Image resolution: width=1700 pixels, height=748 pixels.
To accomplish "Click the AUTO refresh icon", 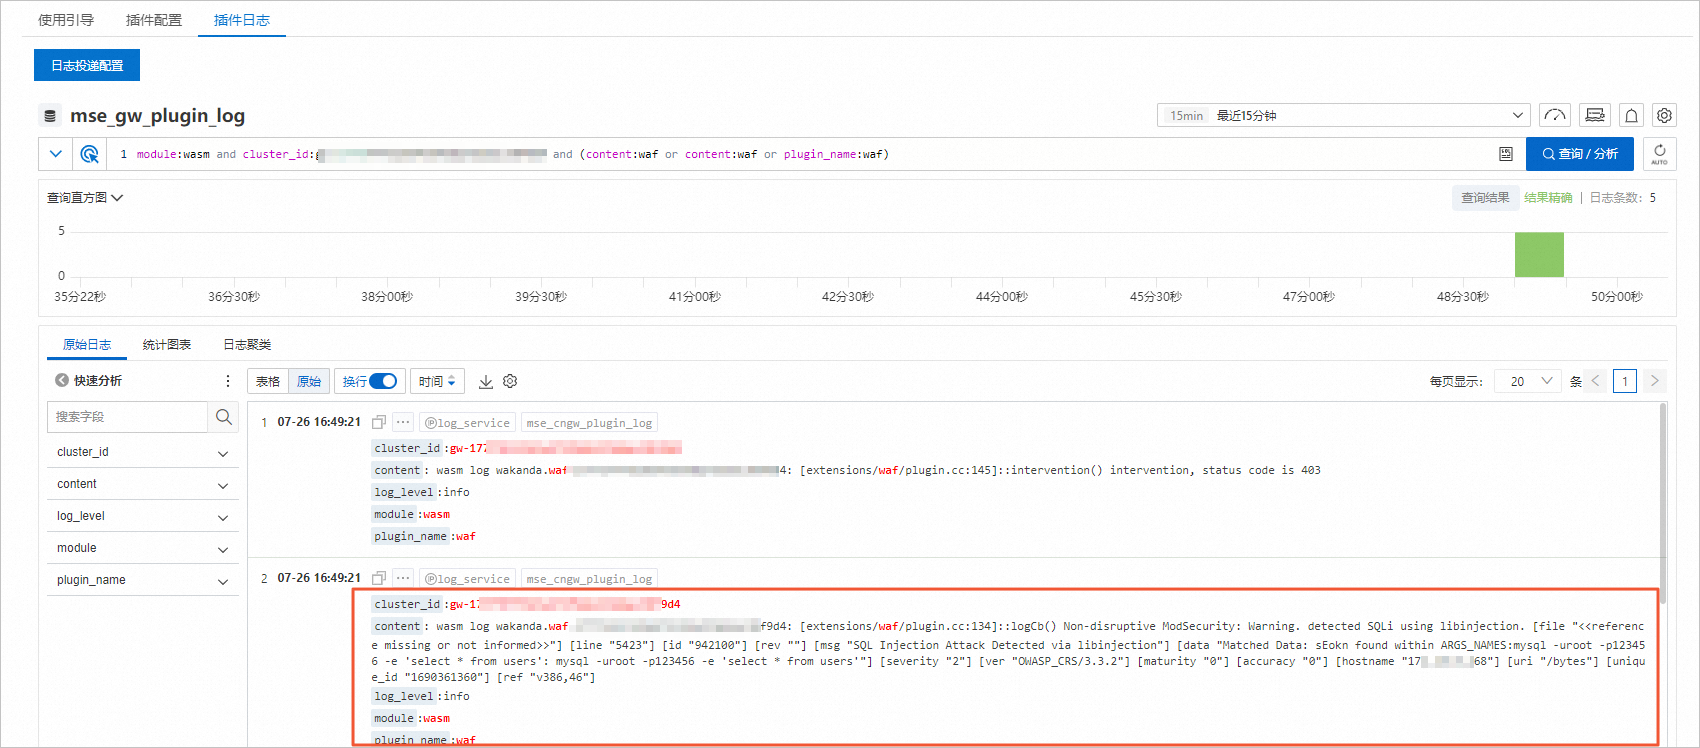I will (x=1659, y=154).
